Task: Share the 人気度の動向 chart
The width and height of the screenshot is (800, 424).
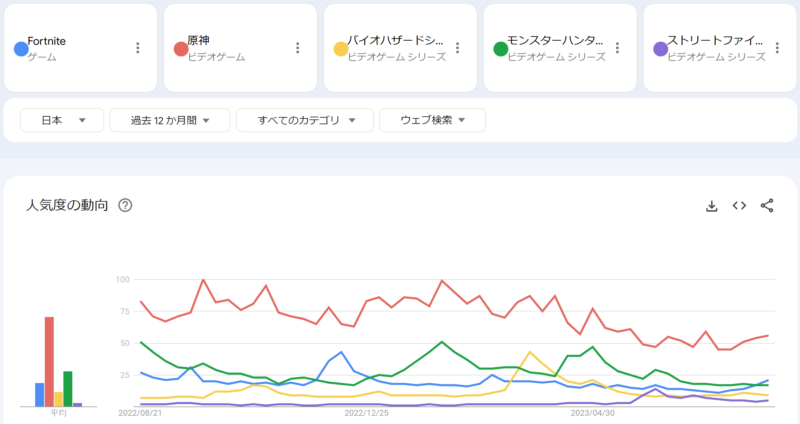Action: click(767, 206)
